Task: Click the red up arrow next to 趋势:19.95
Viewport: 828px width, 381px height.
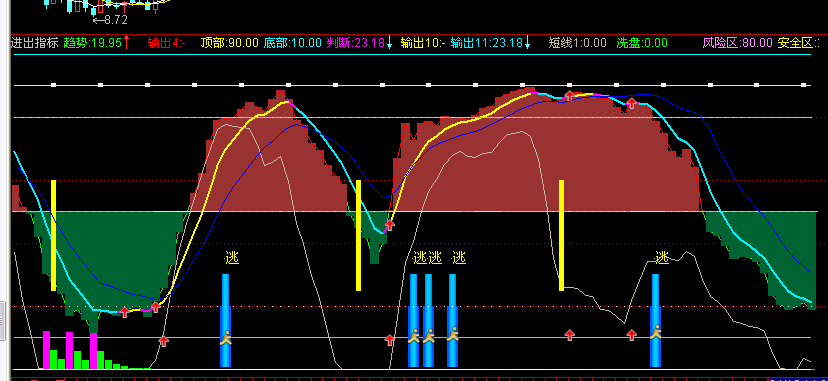Action: coord(126,43)
